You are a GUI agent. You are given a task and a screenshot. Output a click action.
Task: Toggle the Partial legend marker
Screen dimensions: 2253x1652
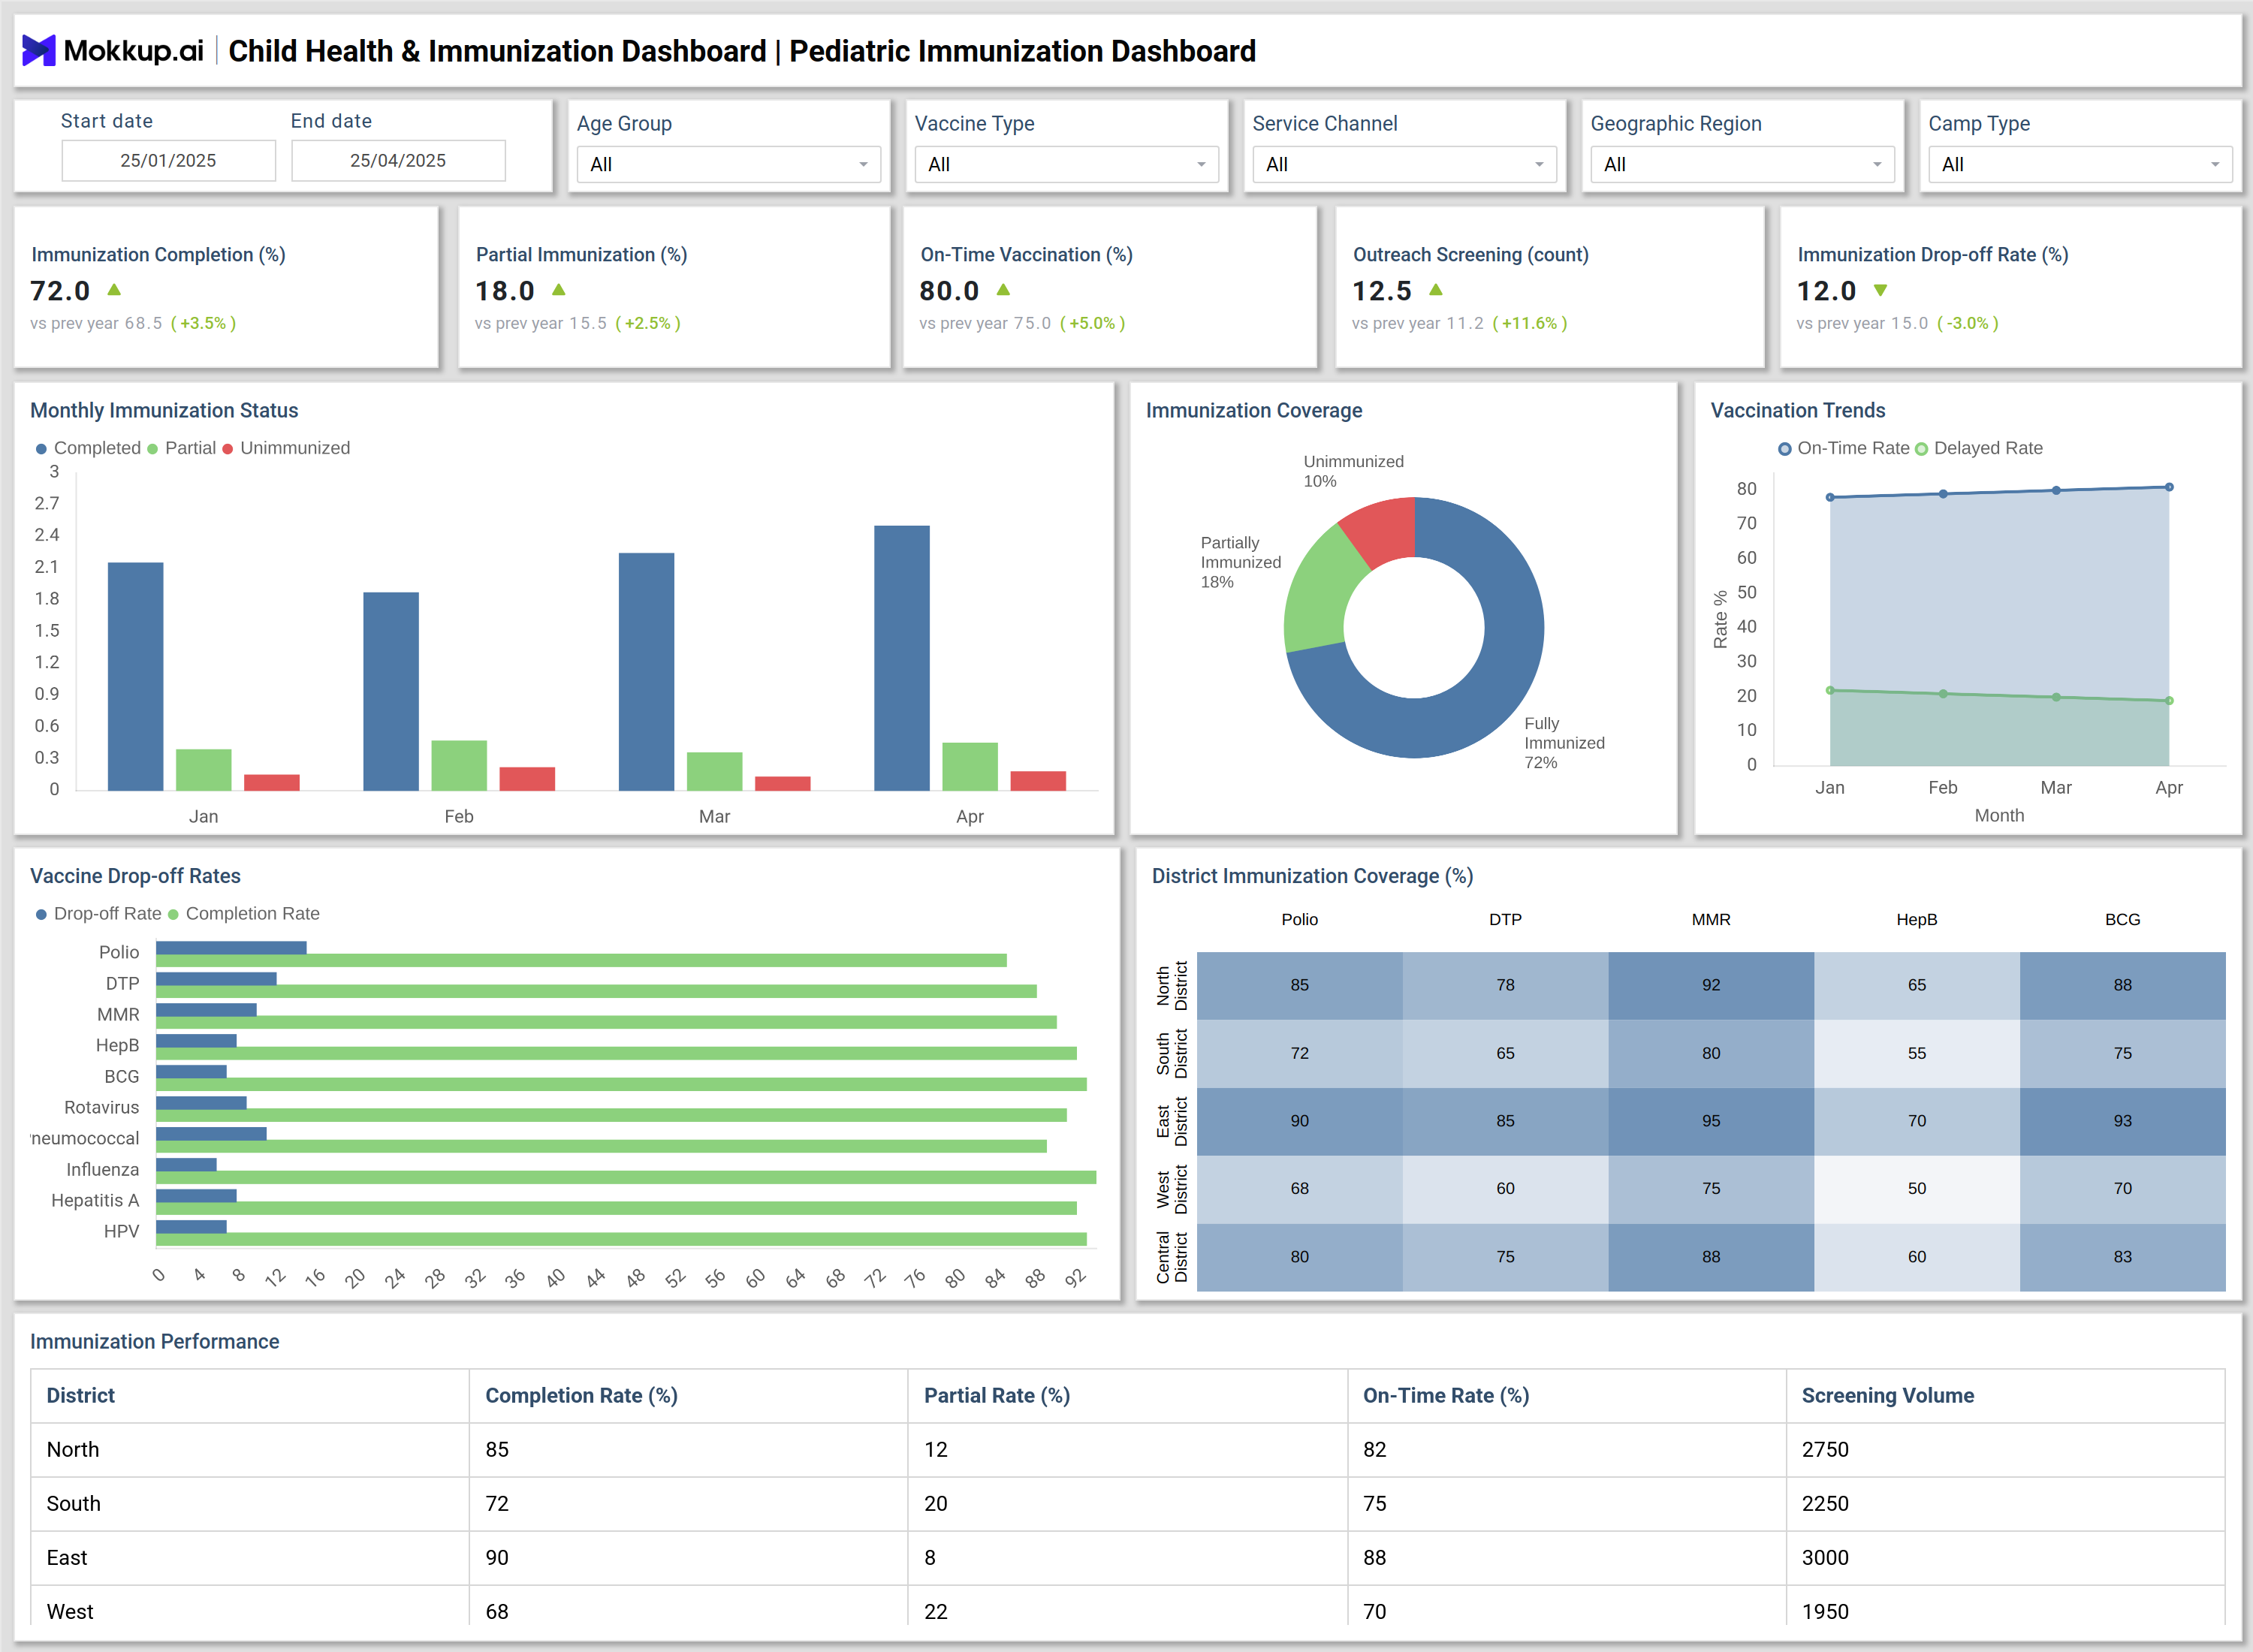point(153,449)
